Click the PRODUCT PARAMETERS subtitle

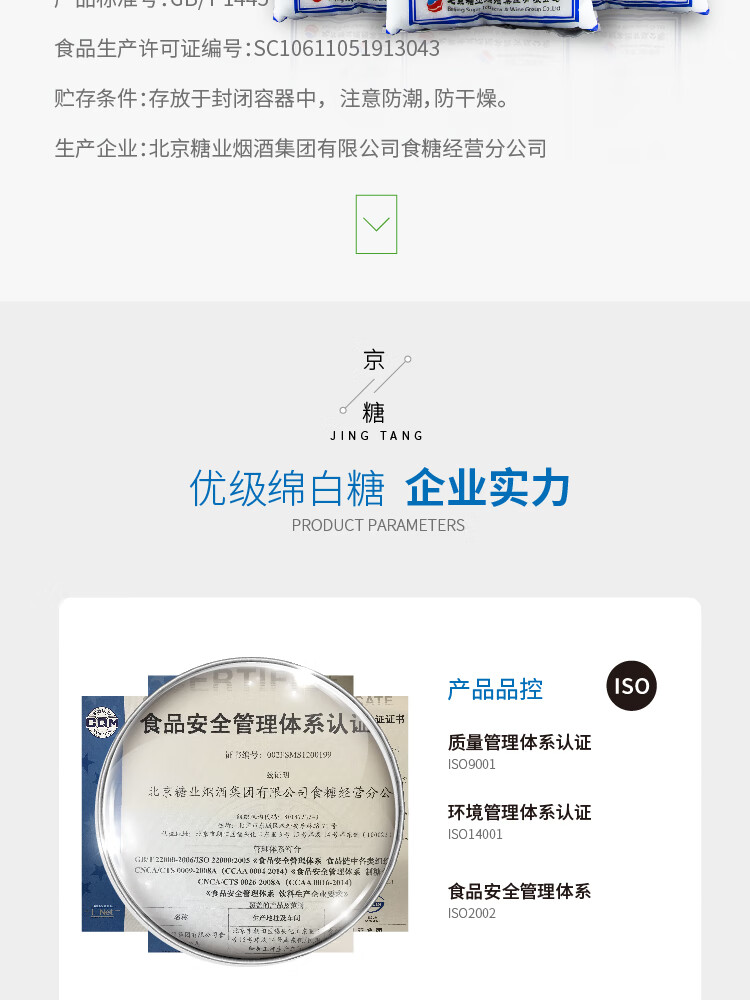(378, 526)
